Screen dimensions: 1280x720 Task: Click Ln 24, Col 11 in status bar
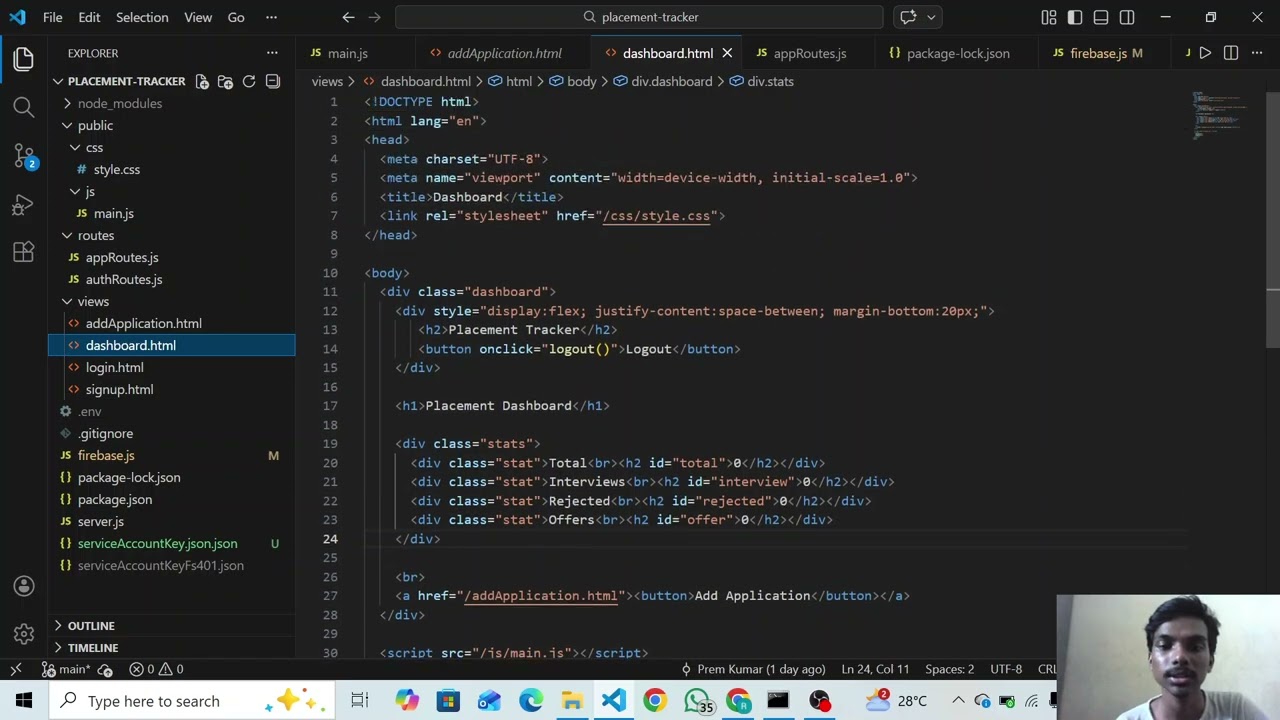coord(875,669)
